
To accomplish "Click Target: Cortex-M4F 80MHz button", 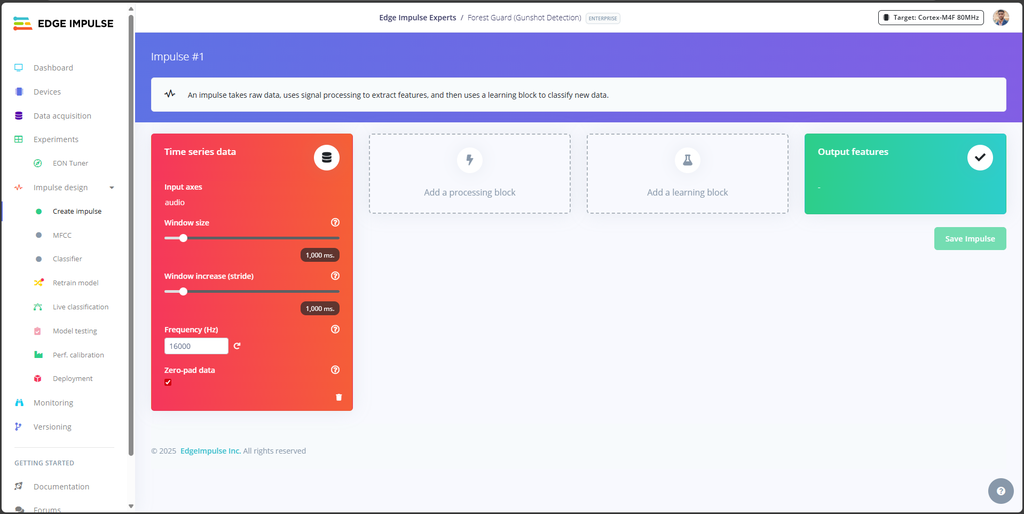I will [x=931, y=18].
